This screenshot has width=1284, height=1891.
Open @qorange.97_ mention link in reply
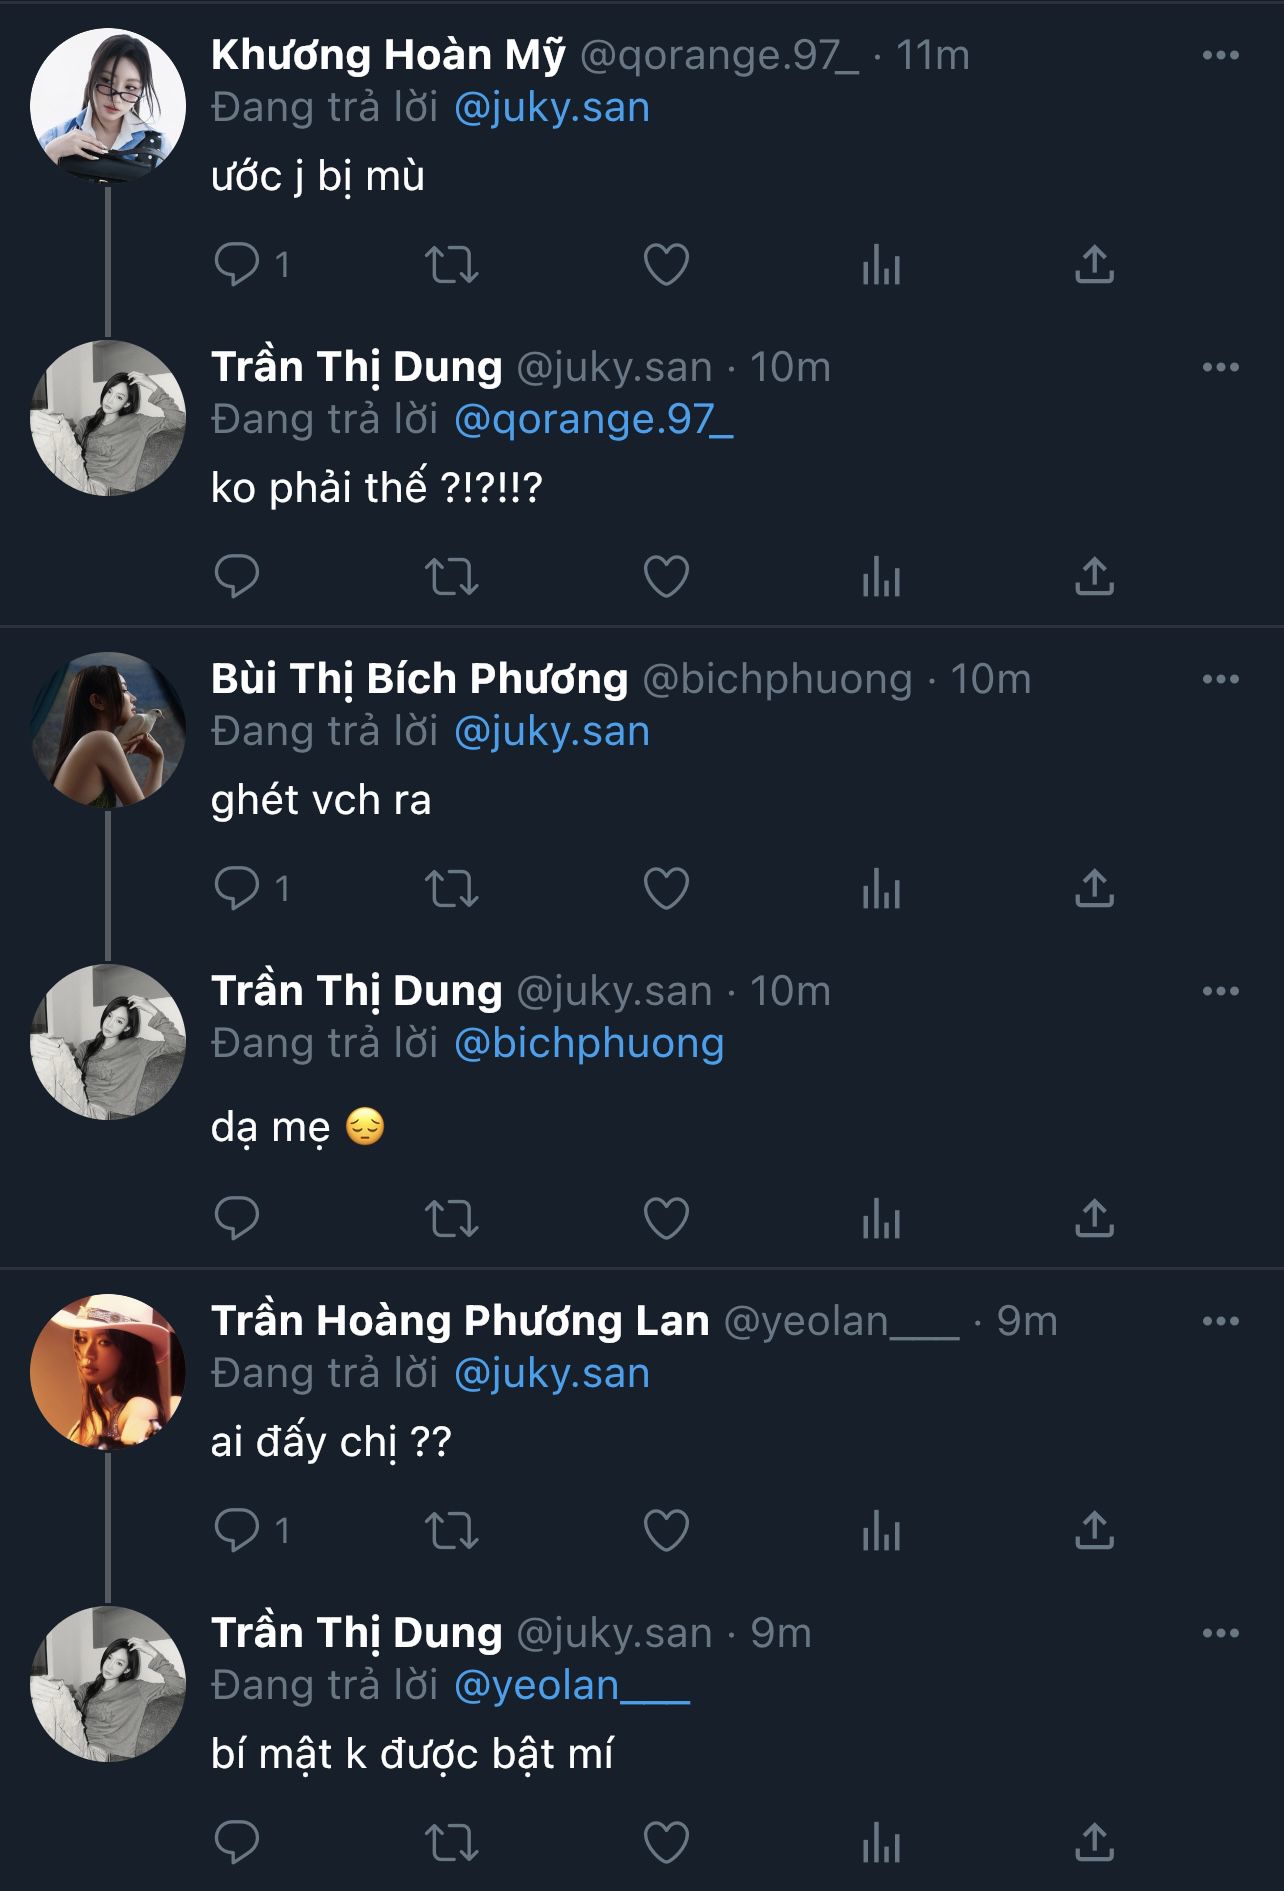(x=593, y=420)
